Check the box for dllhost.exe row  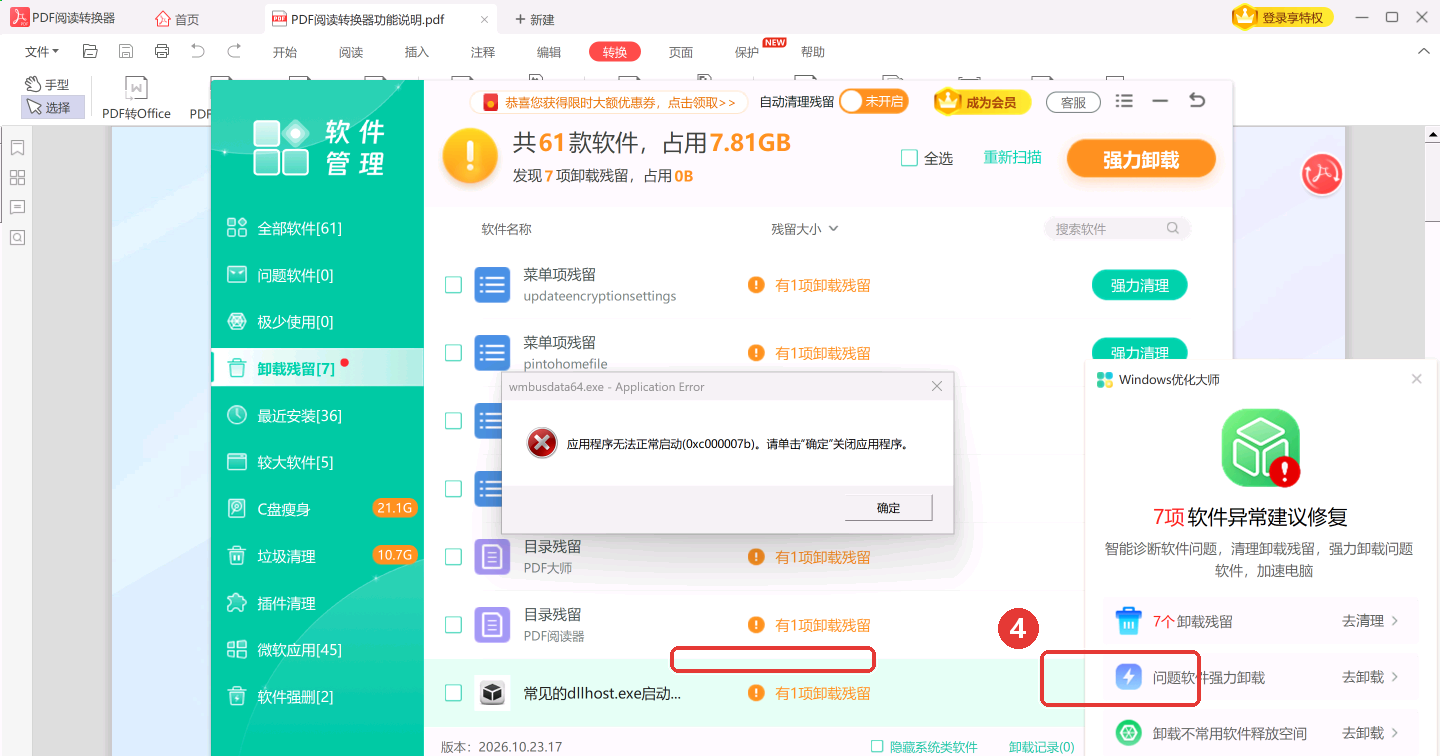point(453,693)
